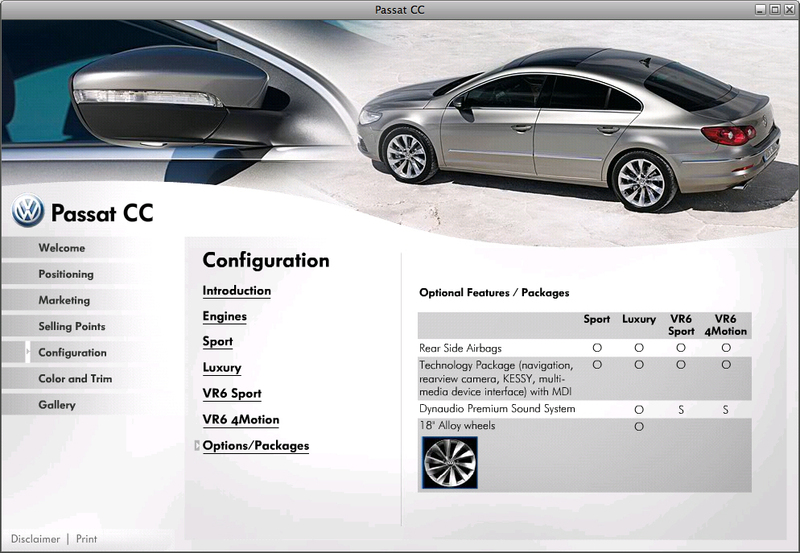This screenshot has width=800, height=553.
Task: Click Dynaudio 'S' under VR6 4Motion
Action: pyautogui.click(x=726, y=410)
